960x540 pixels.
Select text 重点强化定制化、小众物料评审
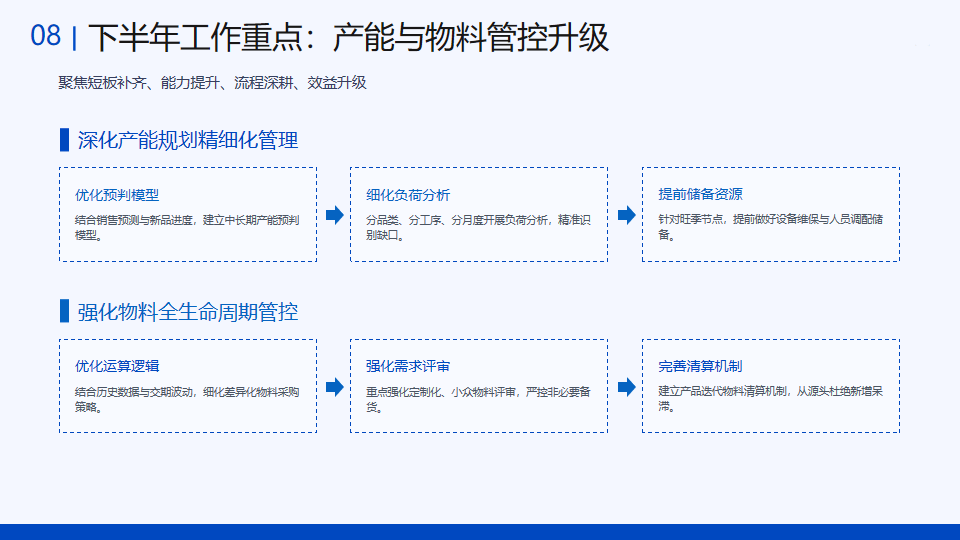tap(441, 392)
